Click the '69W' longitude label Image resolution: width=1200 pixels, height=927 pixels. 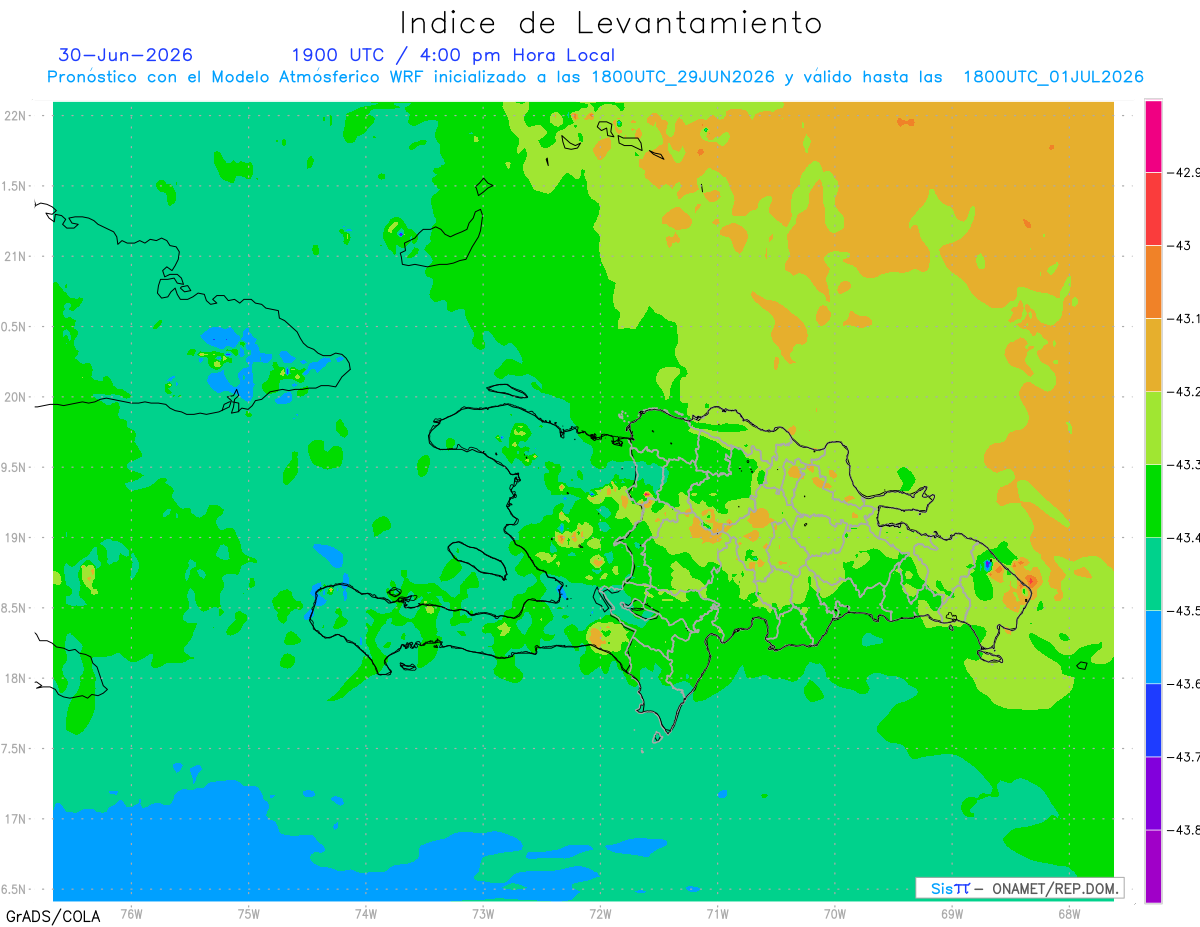952,913
